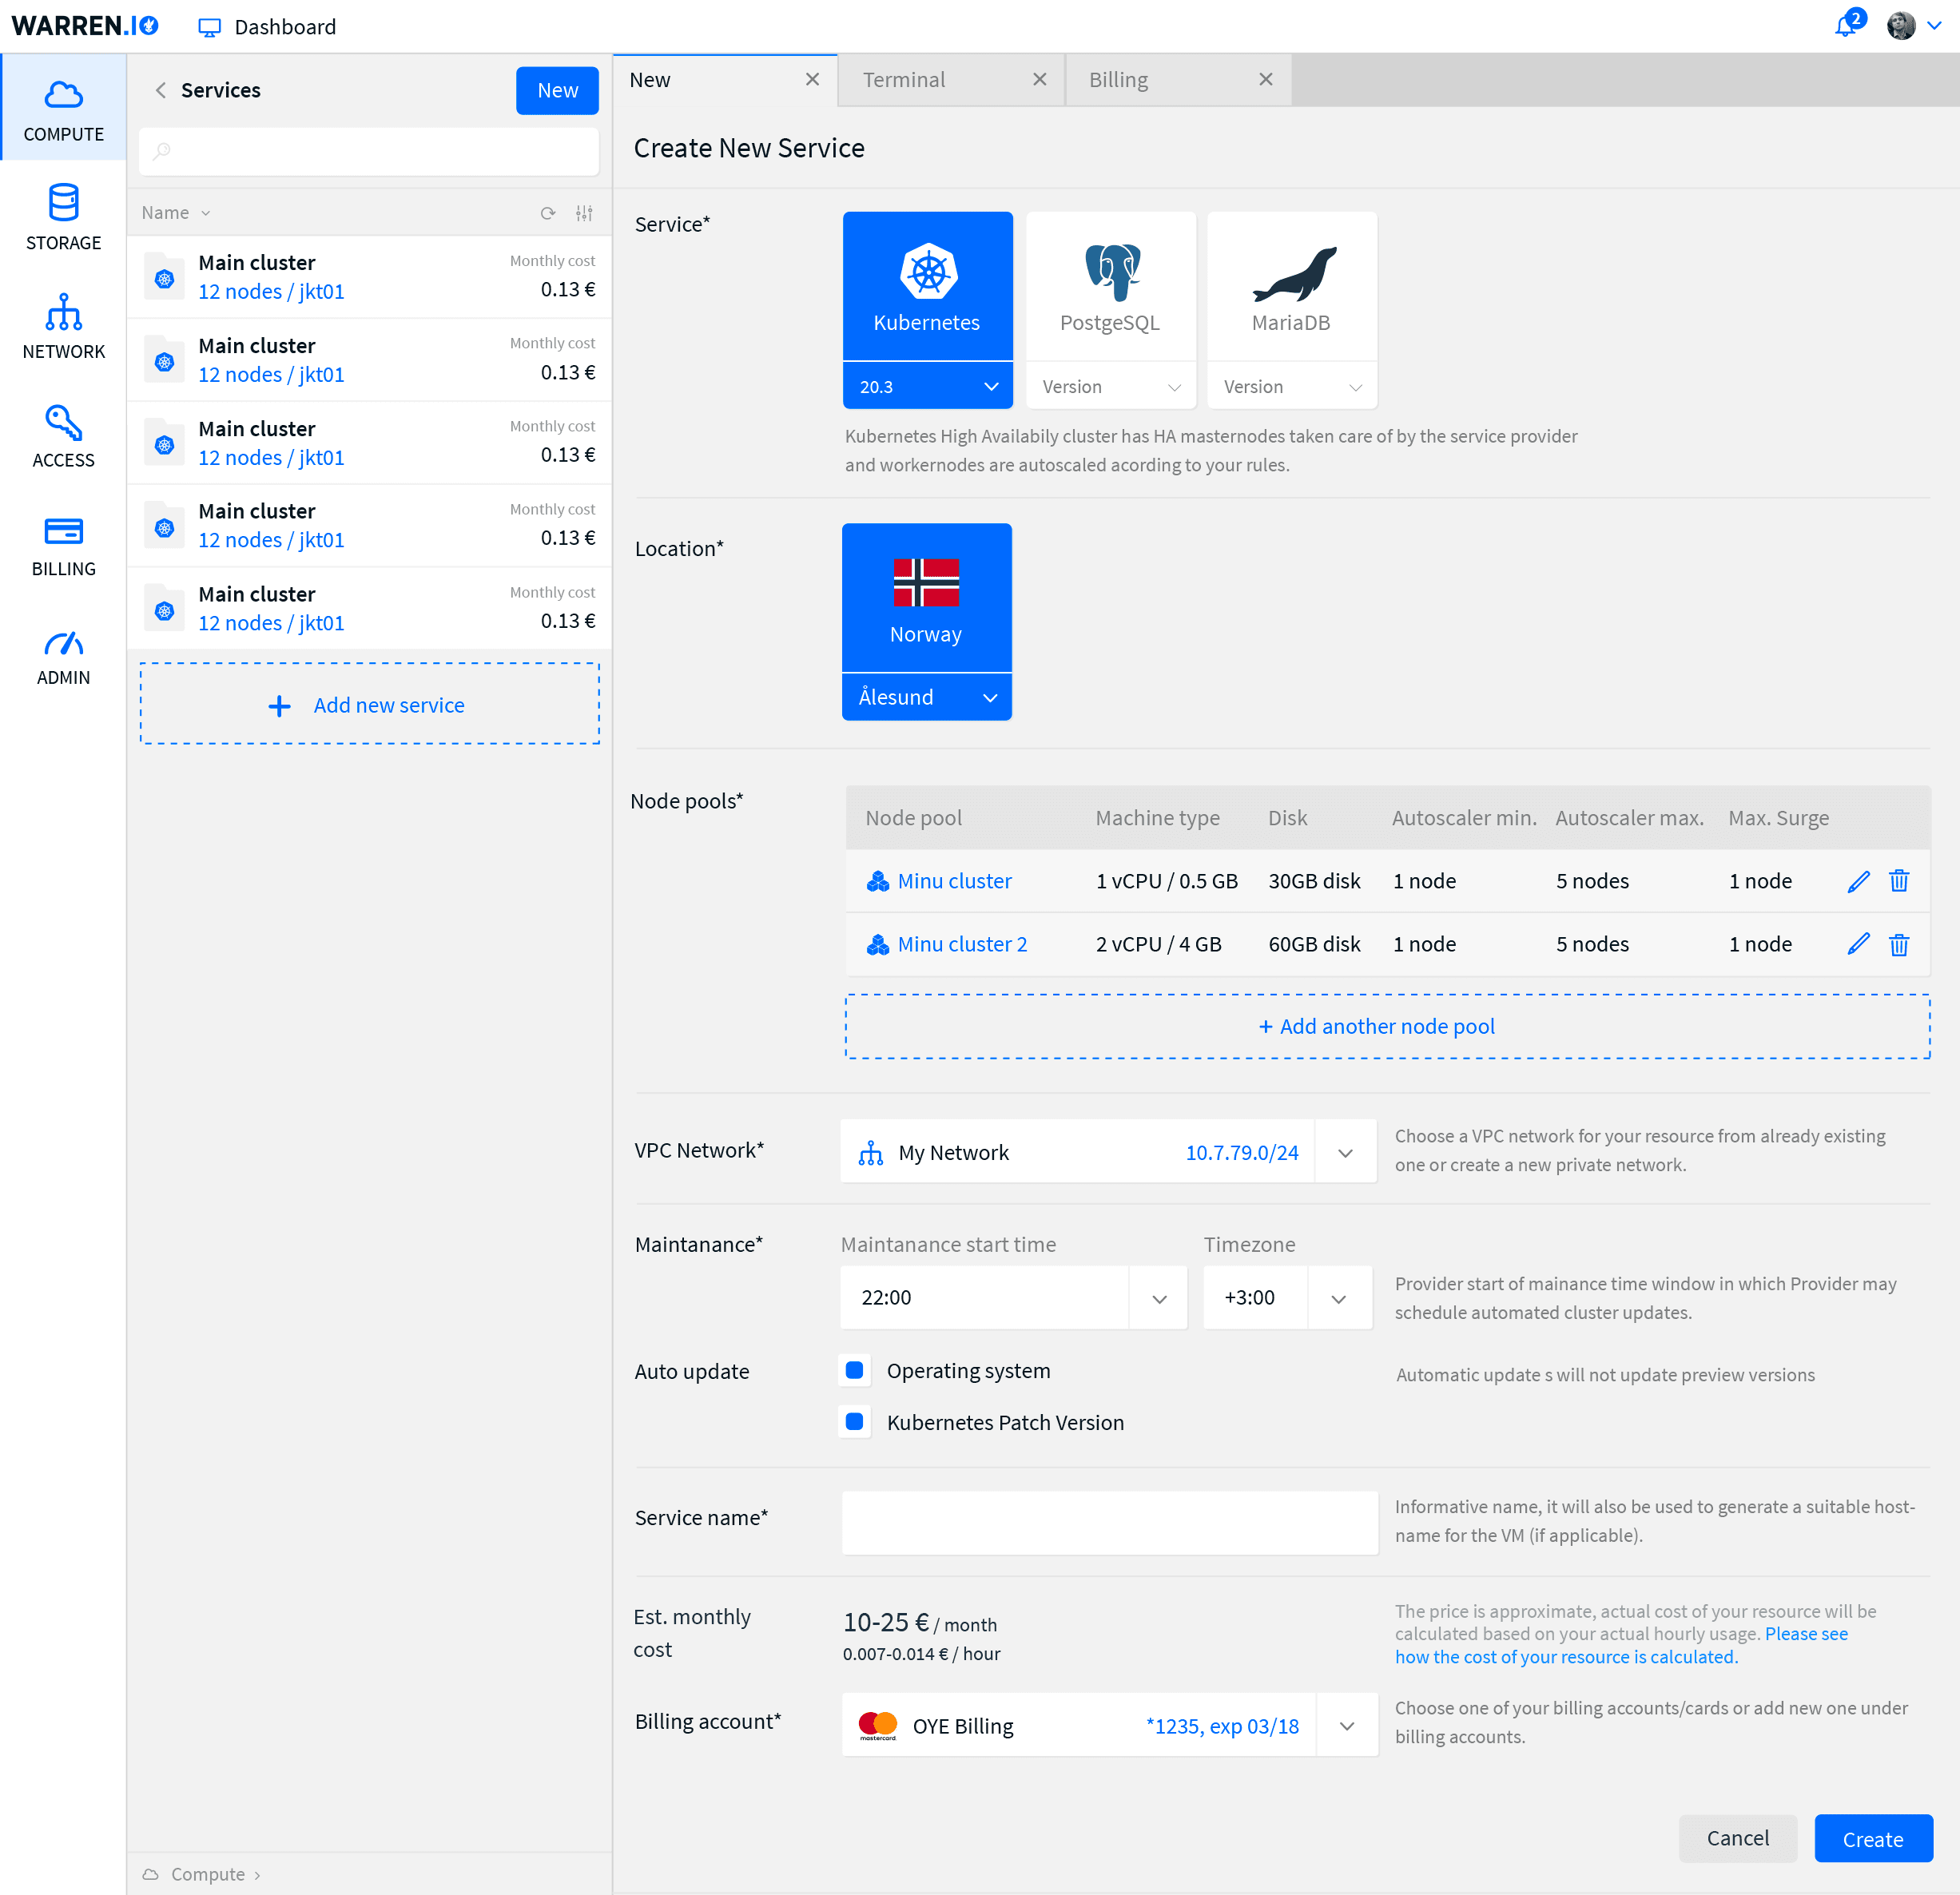Select the first Main cluster service row

click(370, 277)
